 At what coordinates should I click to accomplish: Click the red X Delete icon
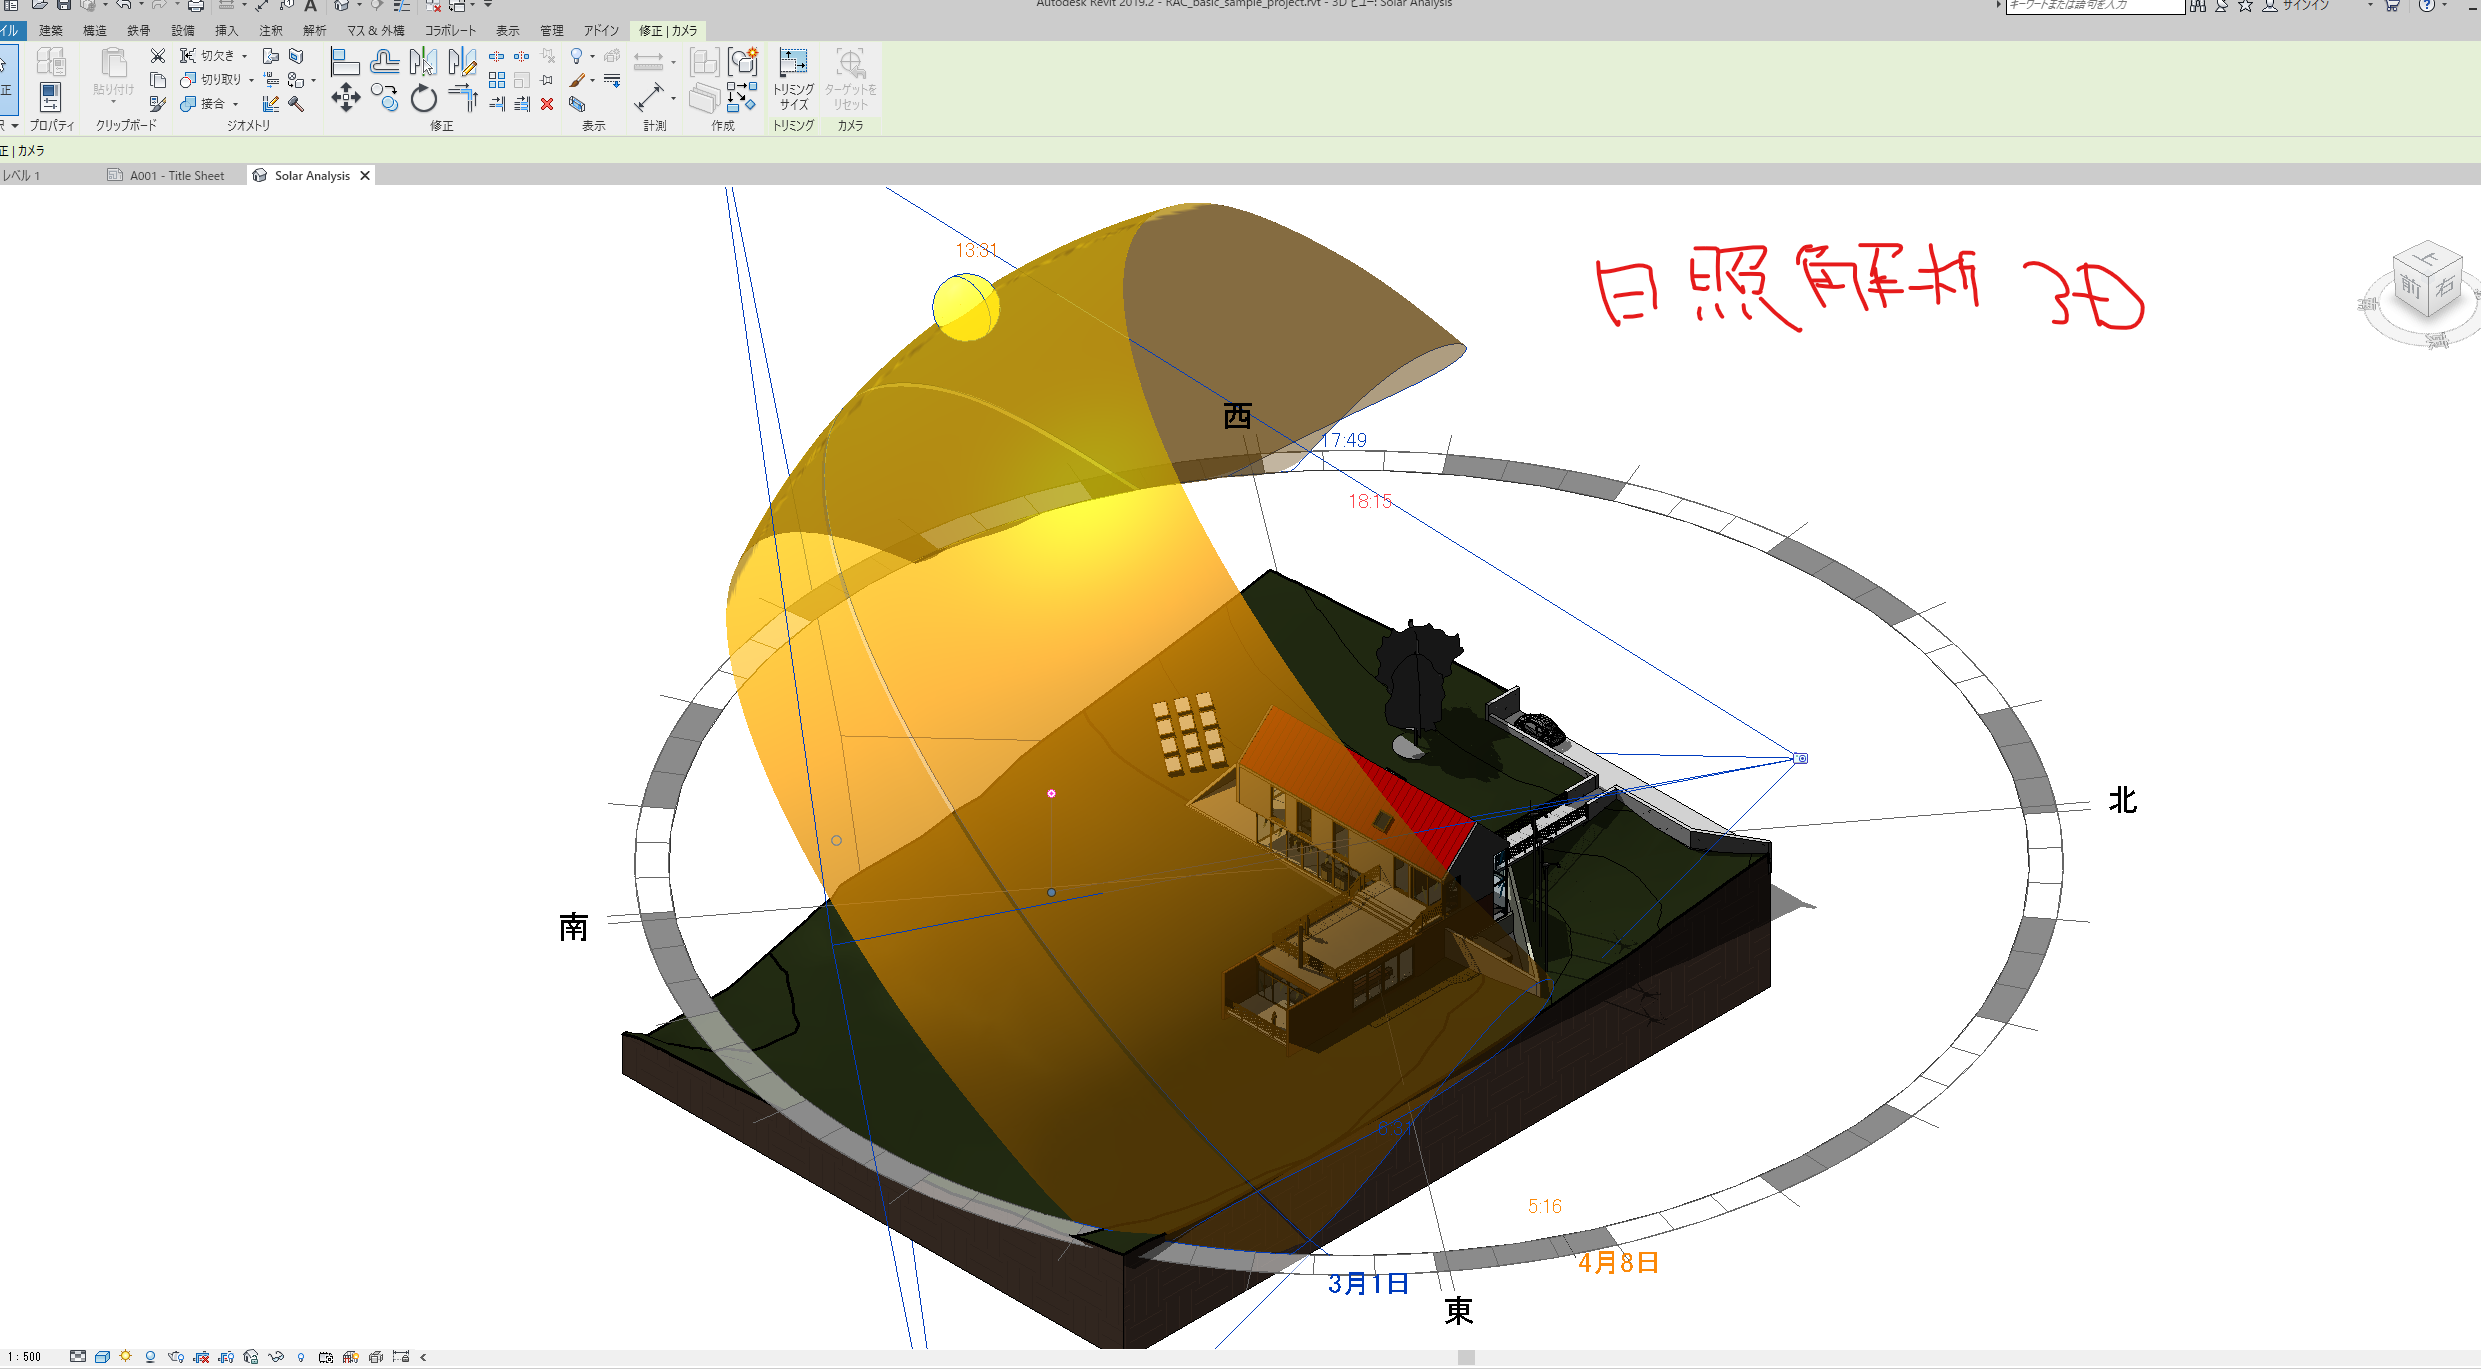(x=547, y=104)
